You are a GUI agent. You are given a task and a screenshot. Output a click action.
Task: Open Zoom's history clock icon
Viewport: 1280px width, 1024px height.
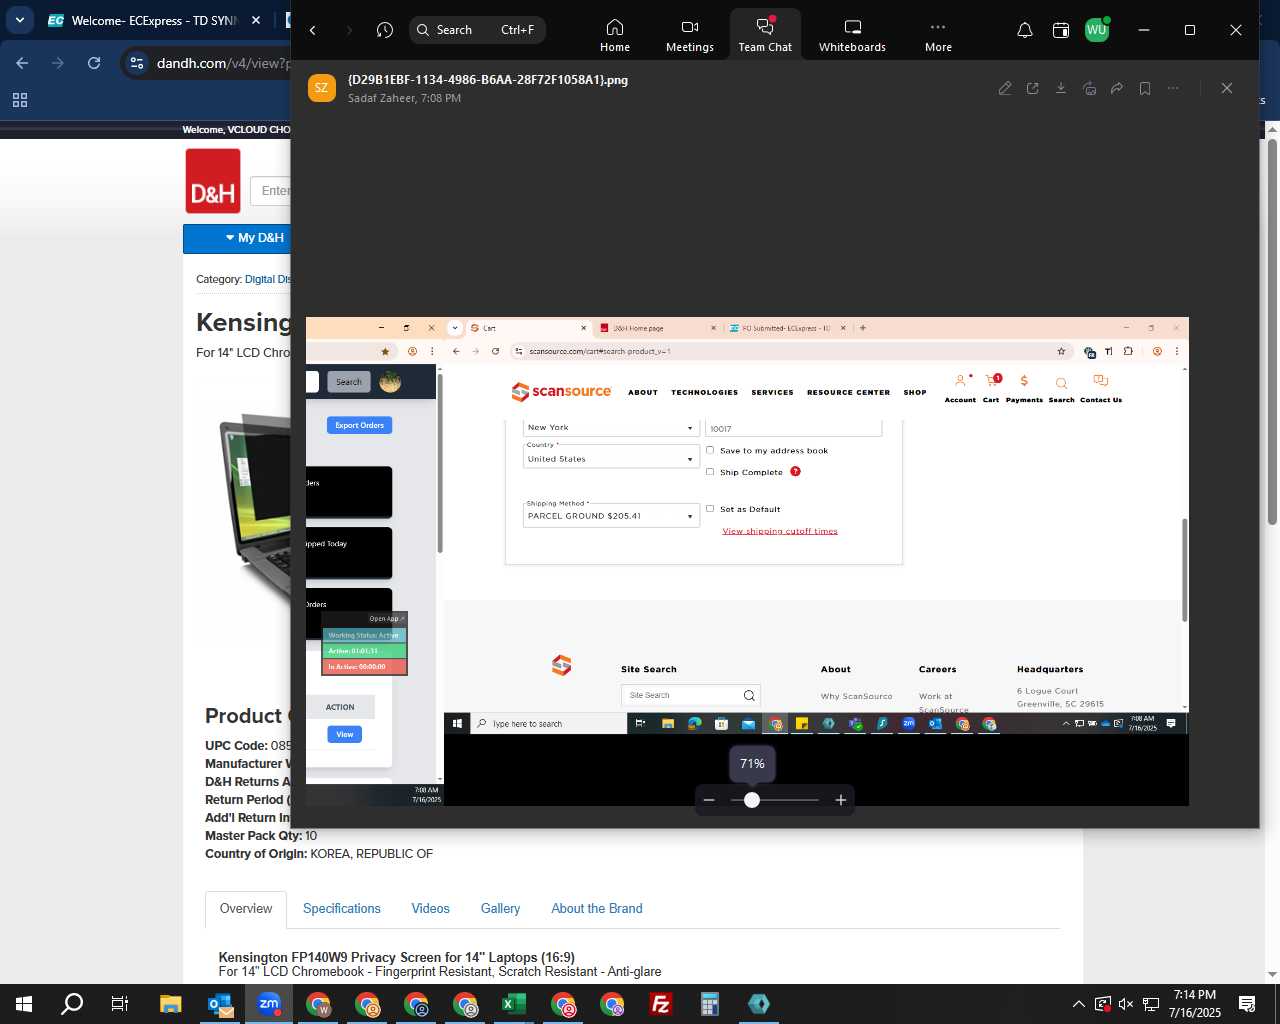click(385, 30)
